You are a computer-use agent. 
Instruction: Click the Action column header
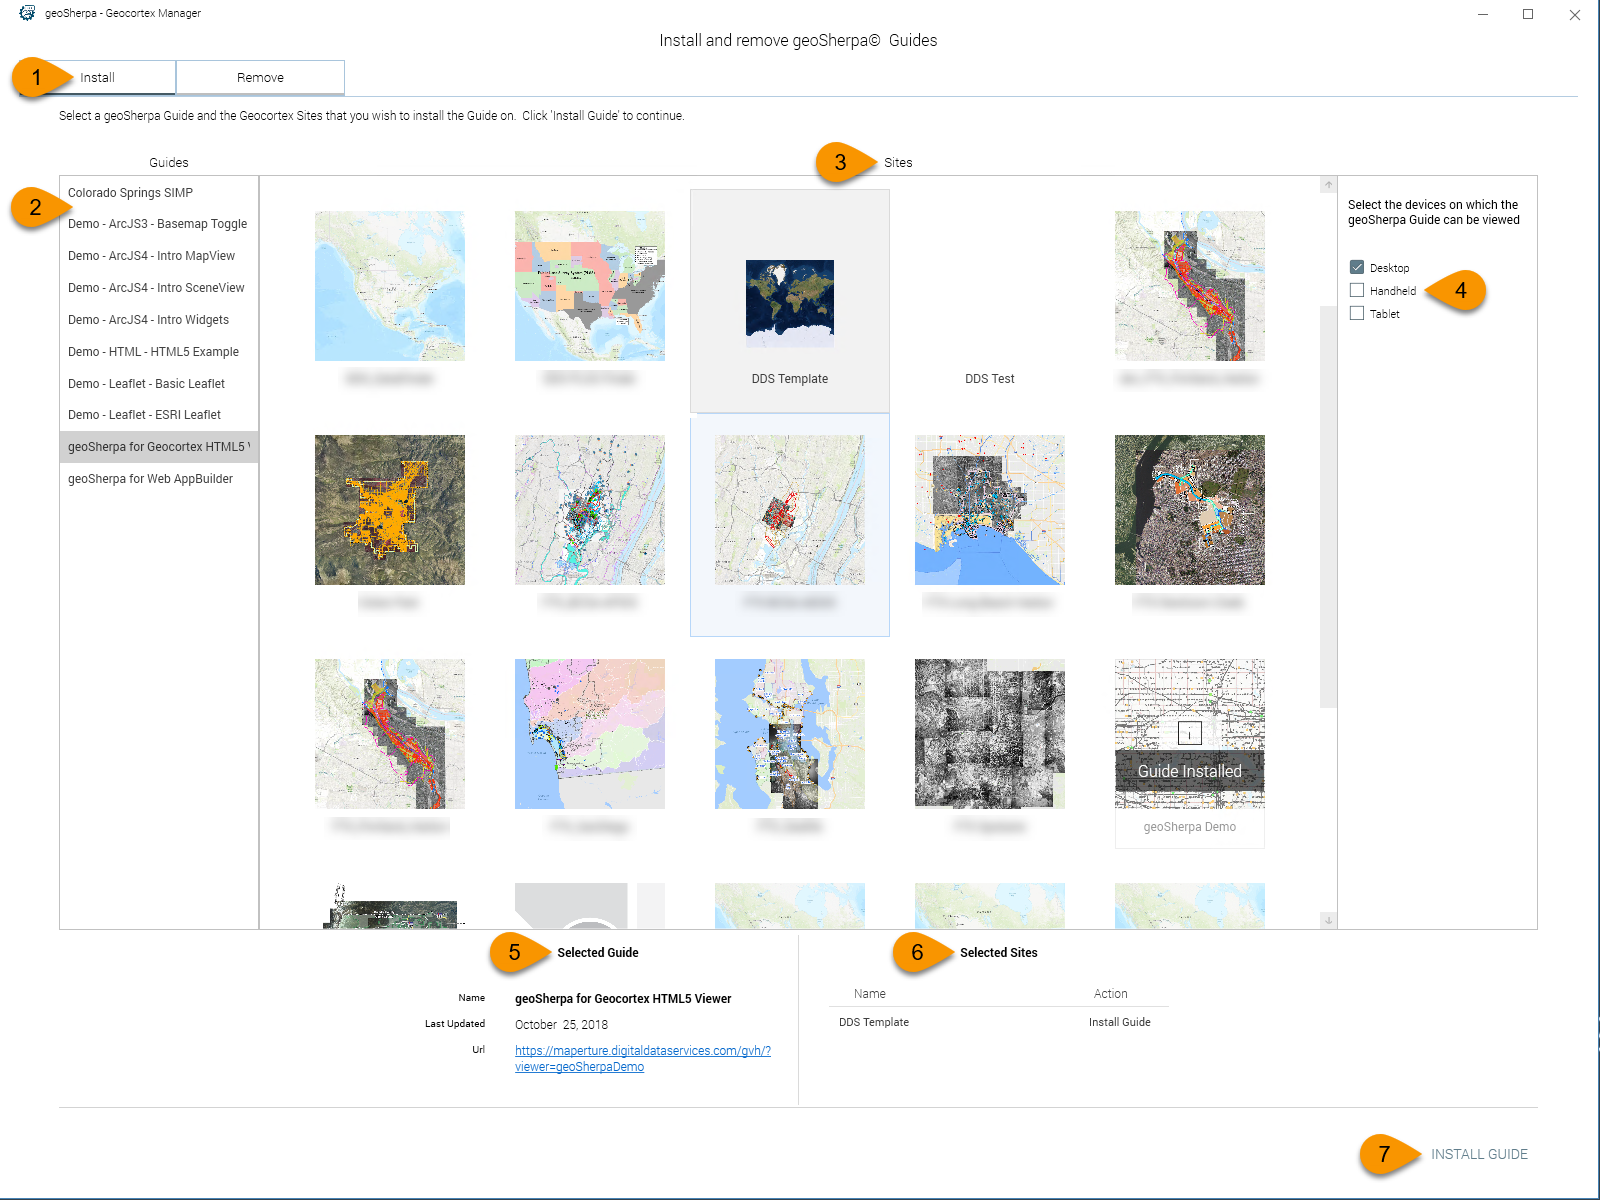click(1110, 994)
